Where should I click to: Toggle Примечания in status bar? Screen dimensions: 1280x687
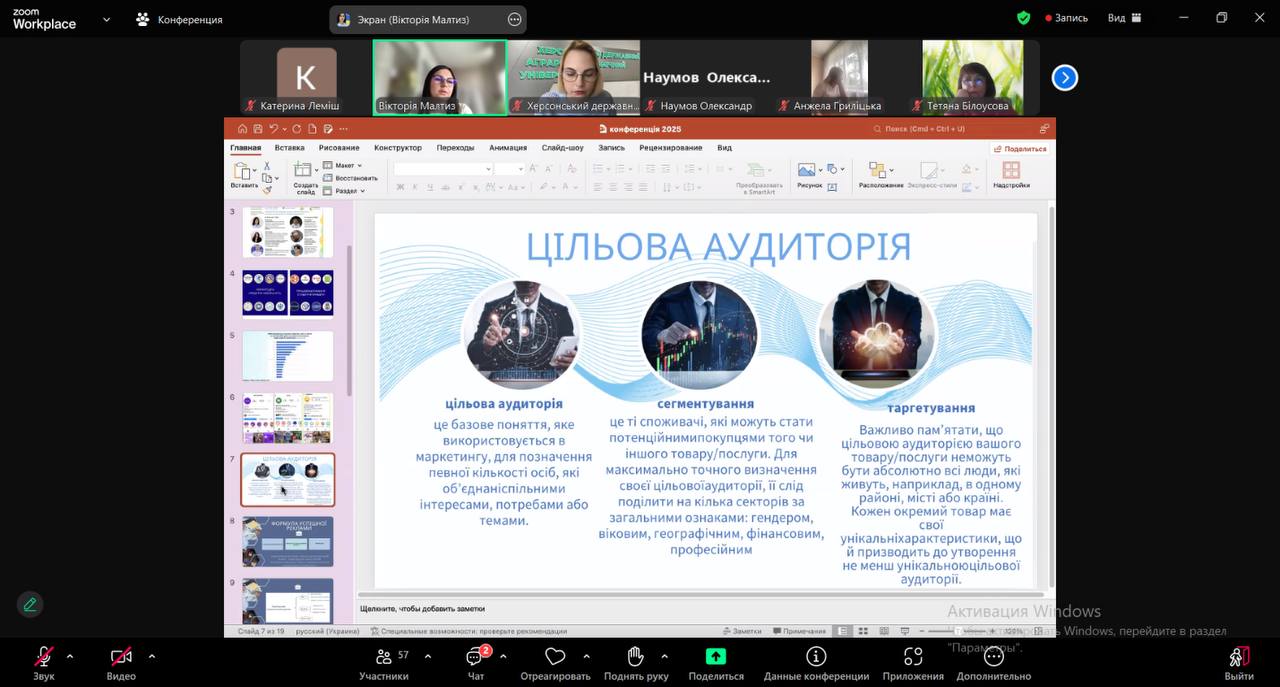point(799,631)
